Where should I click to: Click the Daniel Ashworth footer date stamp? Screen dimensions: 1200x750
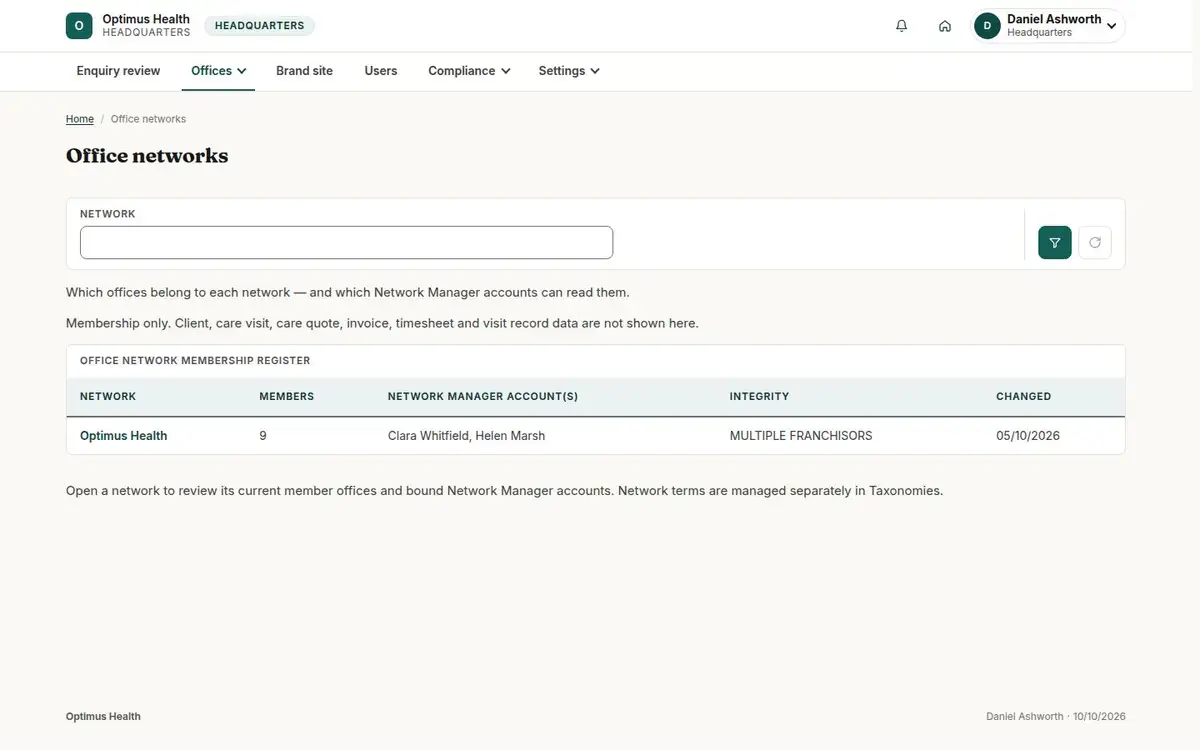click(1056, 717)
